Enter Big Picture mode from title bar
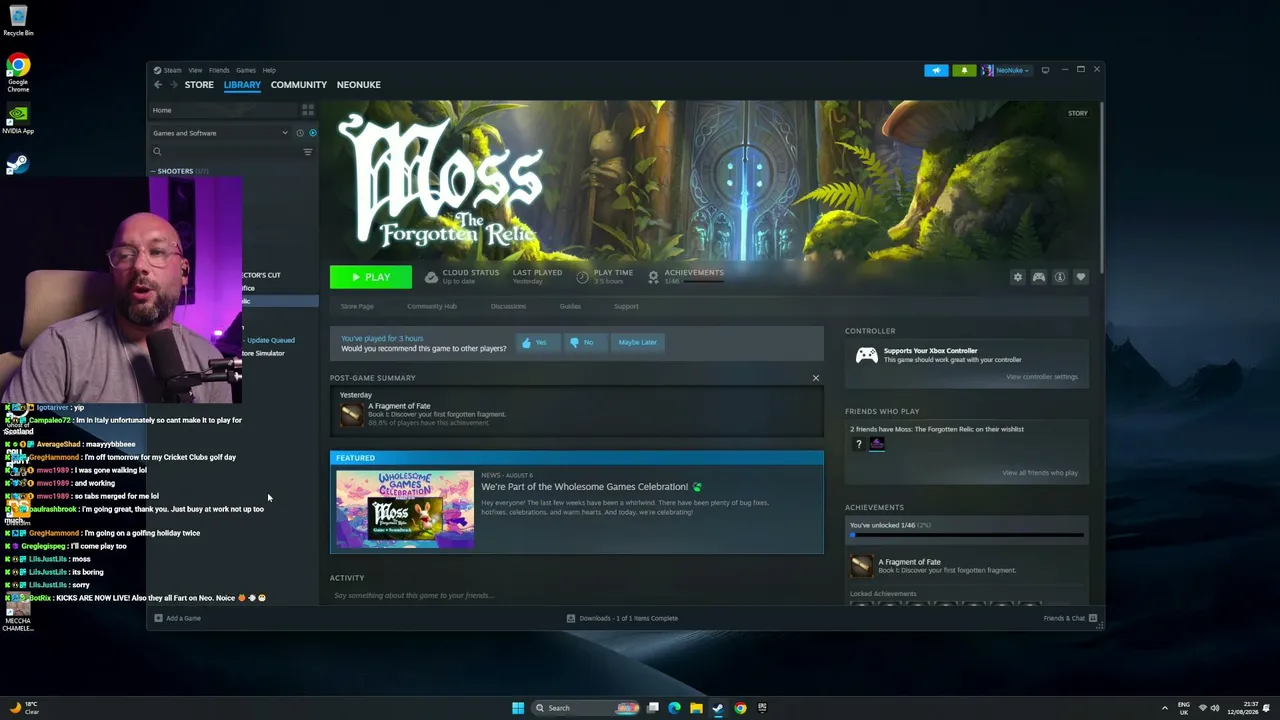The image size is (1280, 720). click(1045, 70)
